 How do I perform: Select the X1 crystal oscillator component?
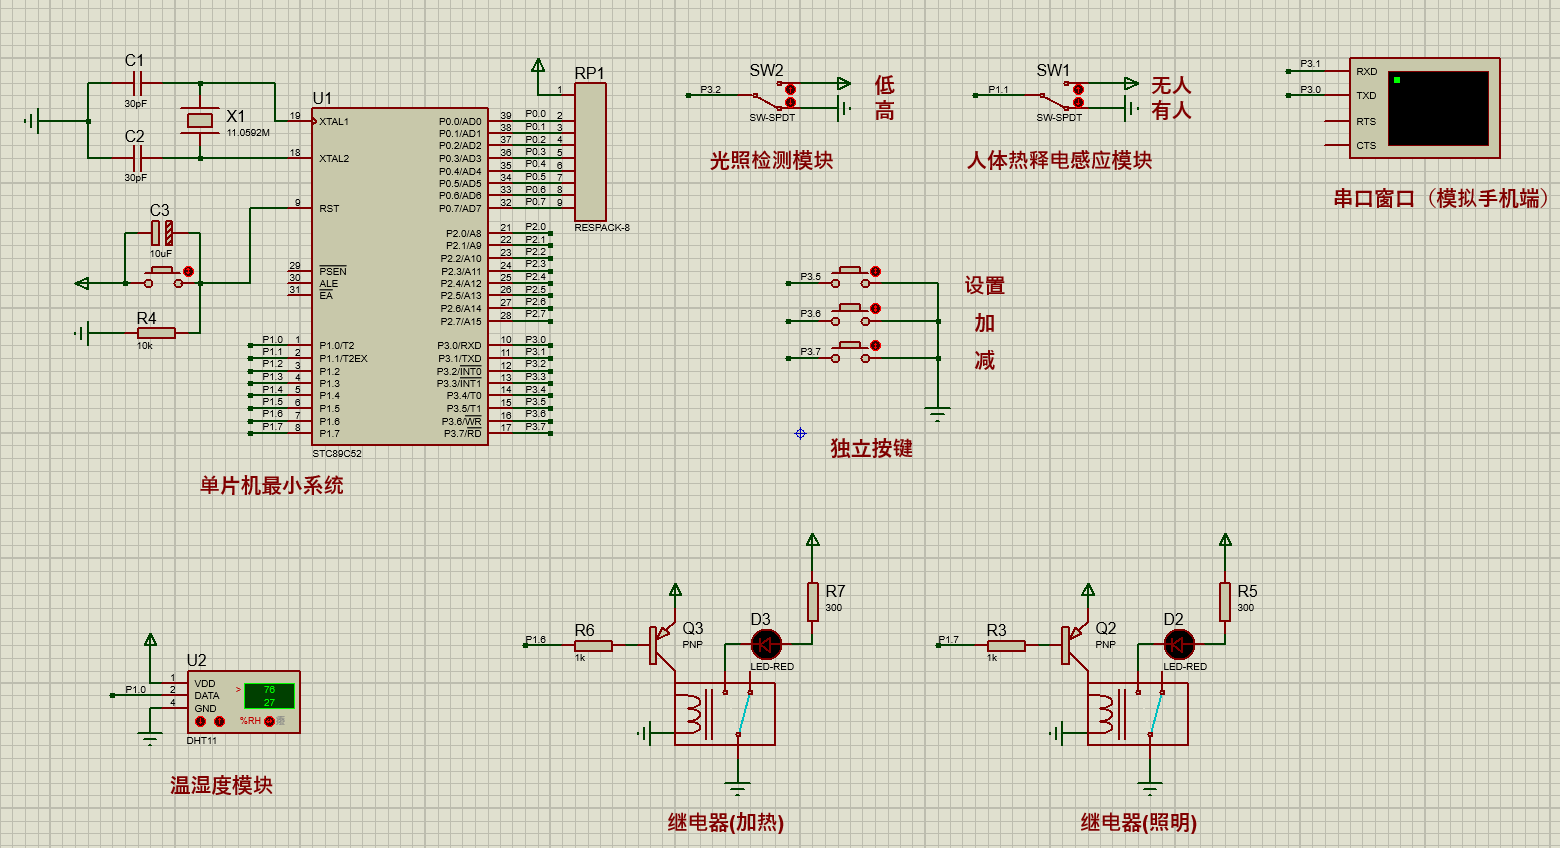pos(201,121)
